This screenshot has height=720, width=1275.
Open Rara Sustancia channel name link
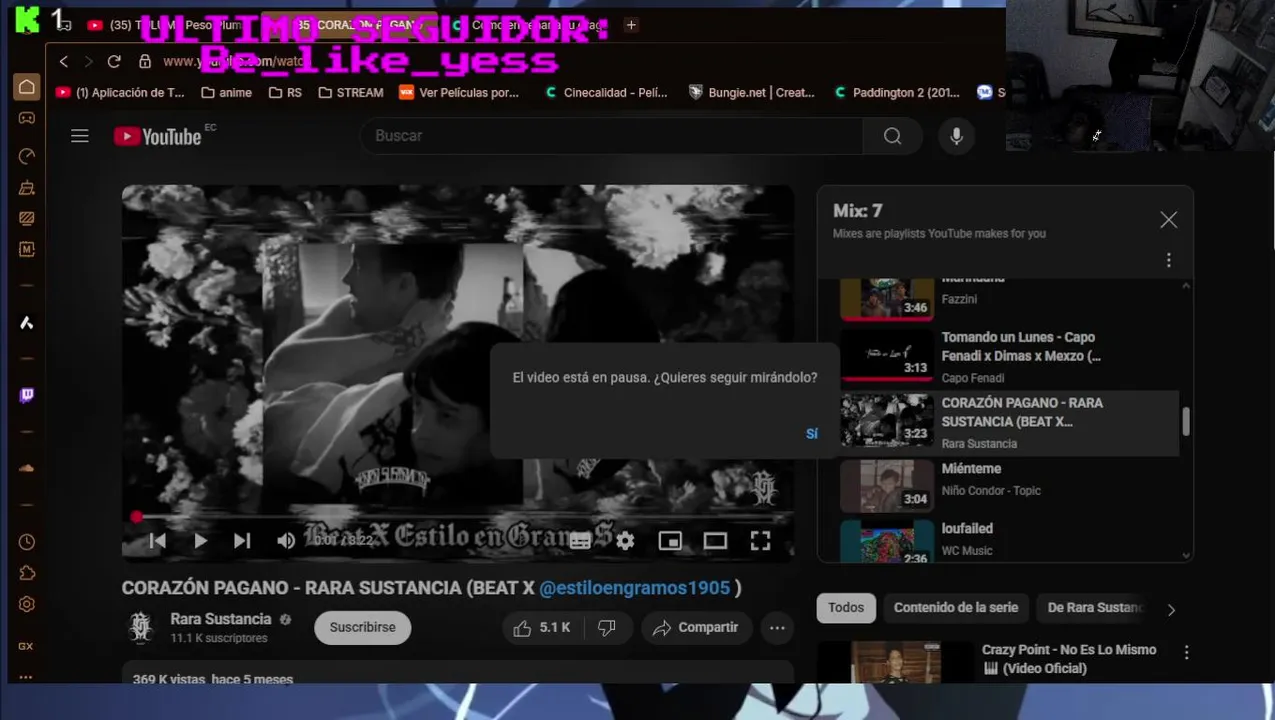tap(221, 619)
